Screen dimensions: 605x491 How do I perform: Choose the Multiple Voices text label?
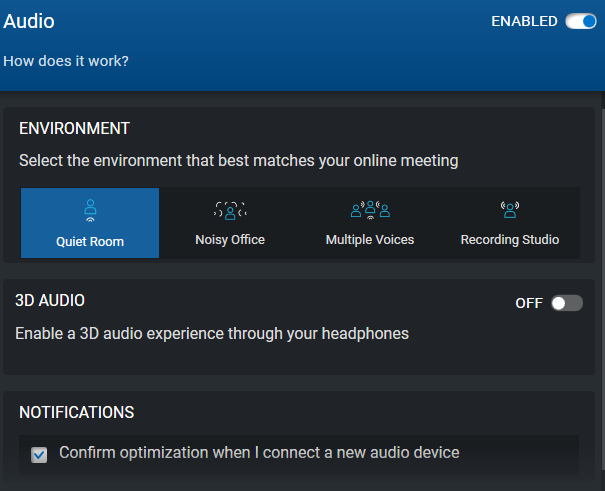(x=370, y=240)
